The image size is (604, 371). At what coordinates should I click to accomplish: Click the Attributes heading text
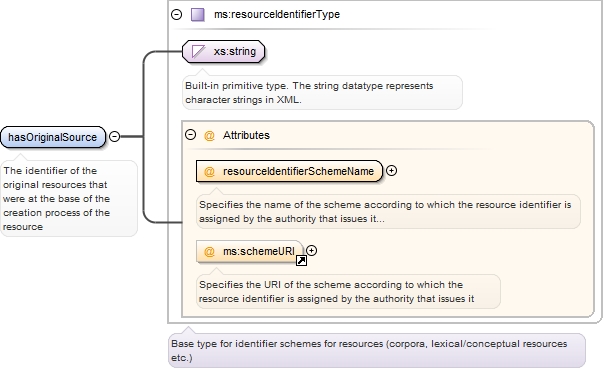point(246,135)
